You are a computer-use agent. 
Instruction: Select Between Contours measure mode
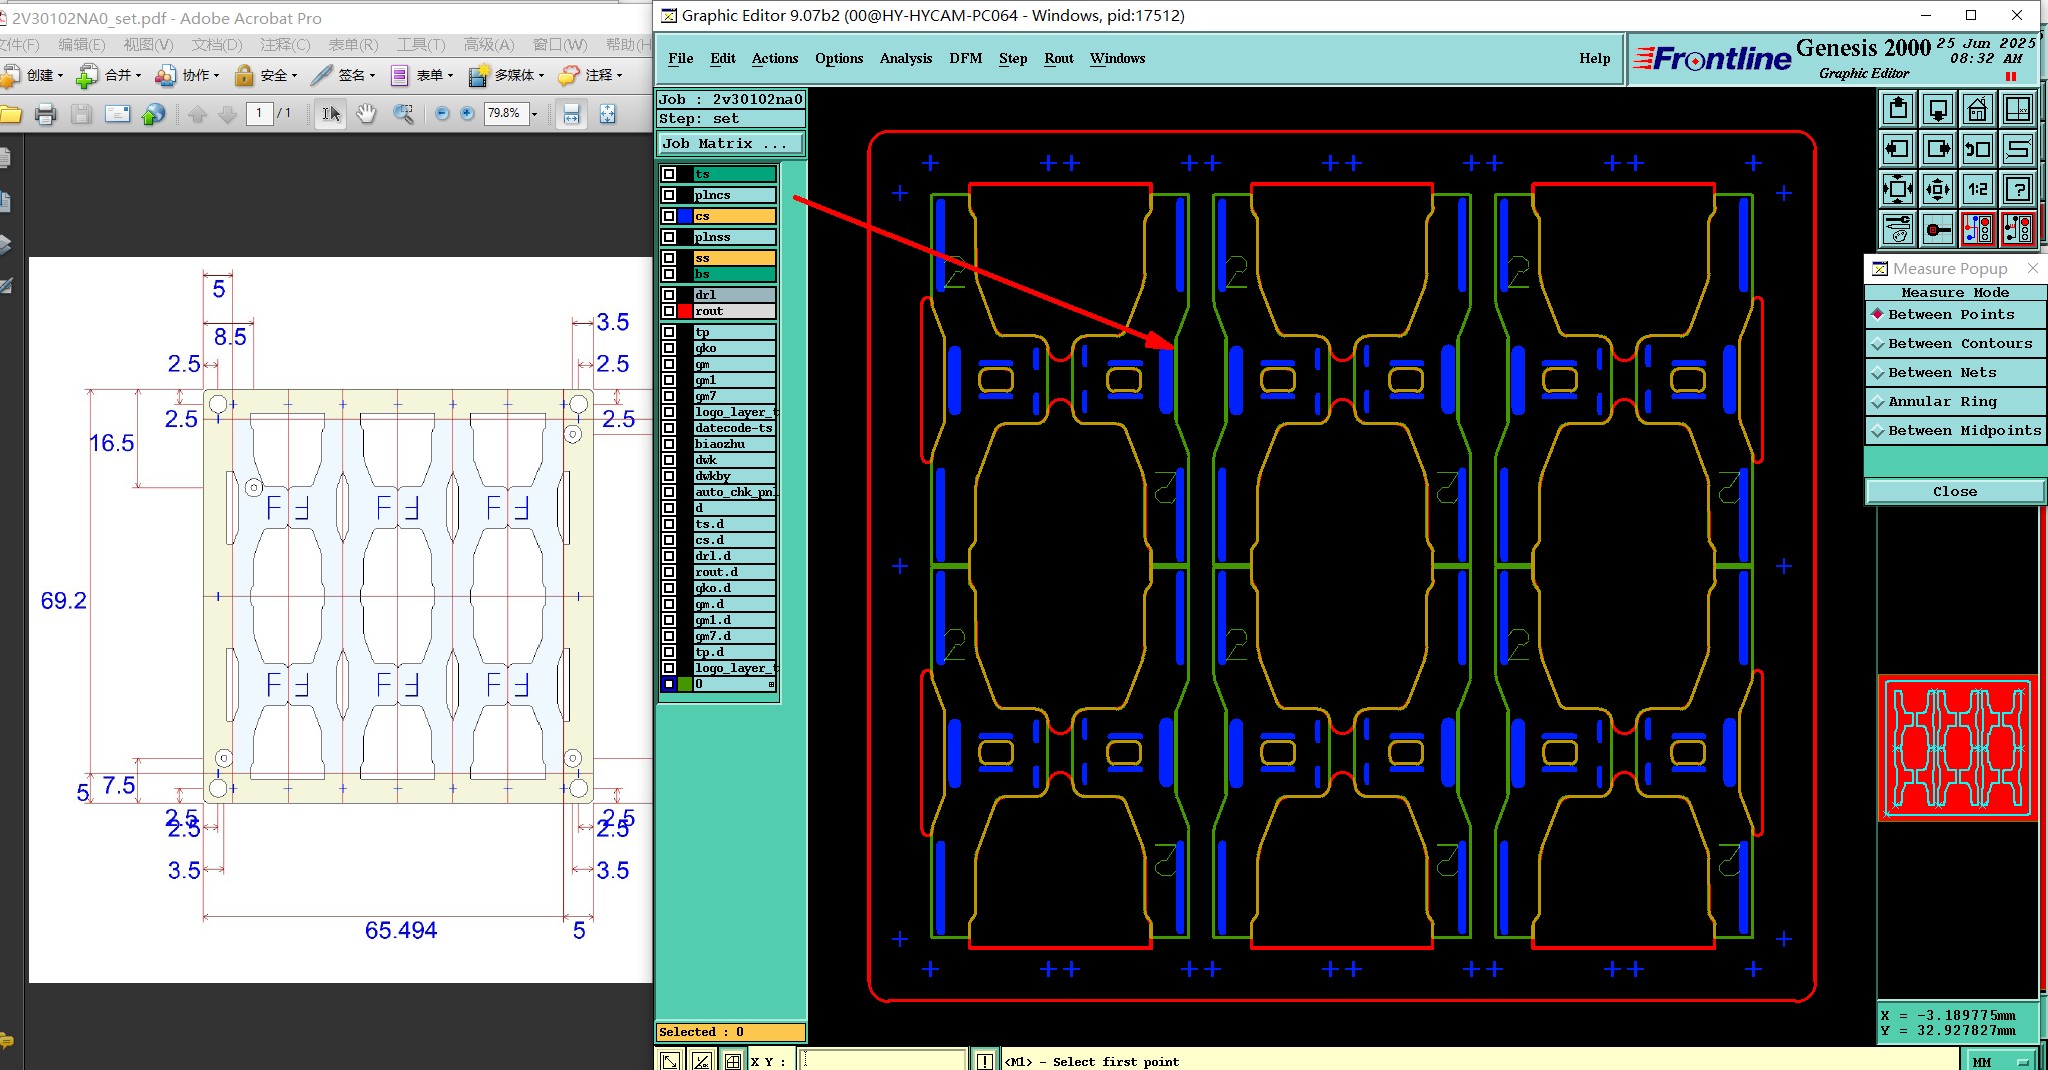point(1955,343)
